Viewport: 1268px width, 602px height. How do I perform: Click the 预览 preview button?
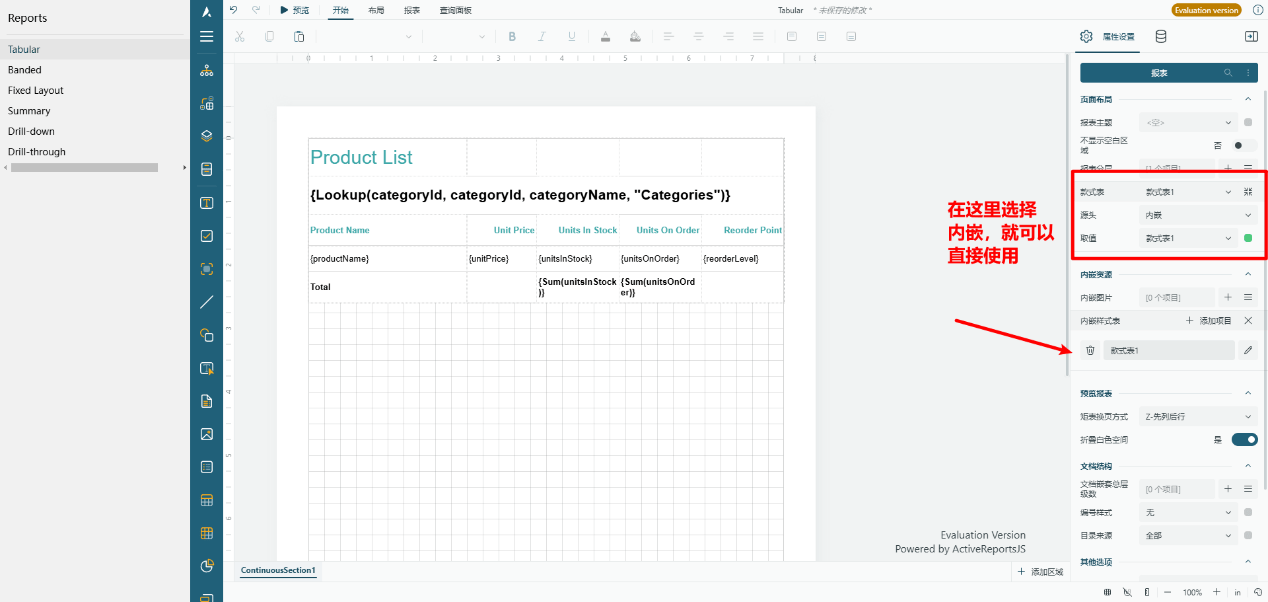[295, 10]
